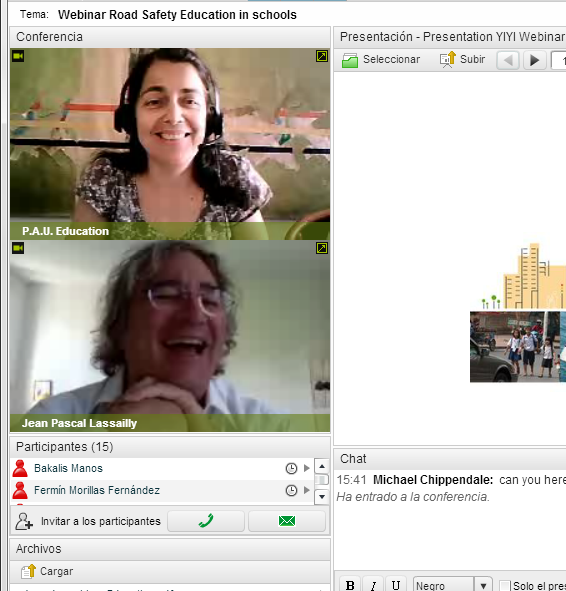
Task: Open the Negro text color dropdown
Action: 483,585
